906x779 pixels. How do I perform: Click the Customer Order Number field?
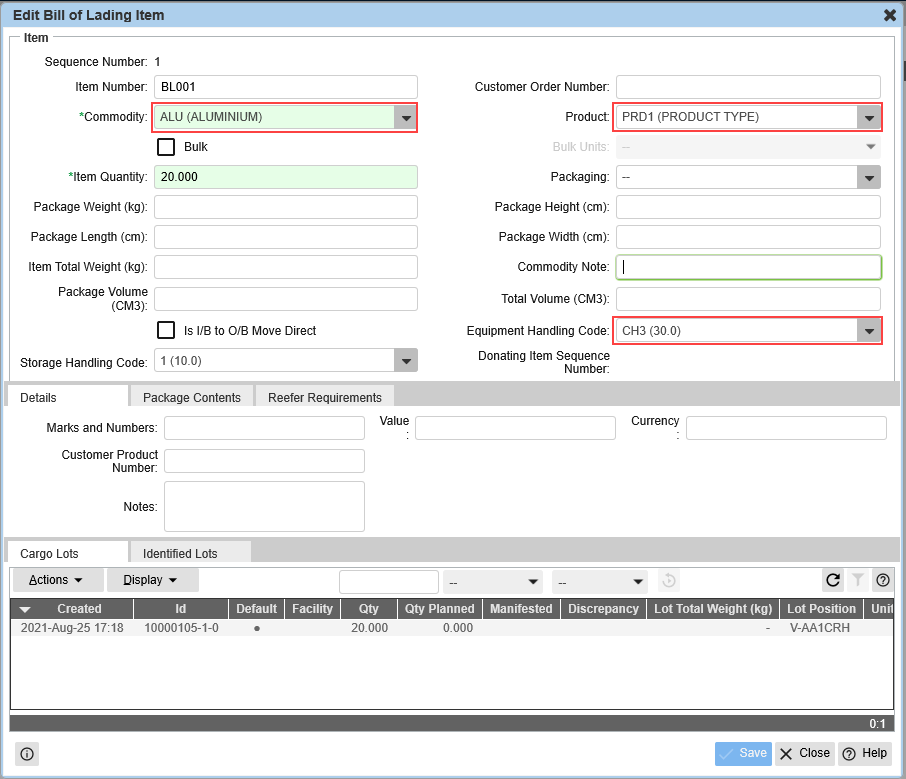748,87
